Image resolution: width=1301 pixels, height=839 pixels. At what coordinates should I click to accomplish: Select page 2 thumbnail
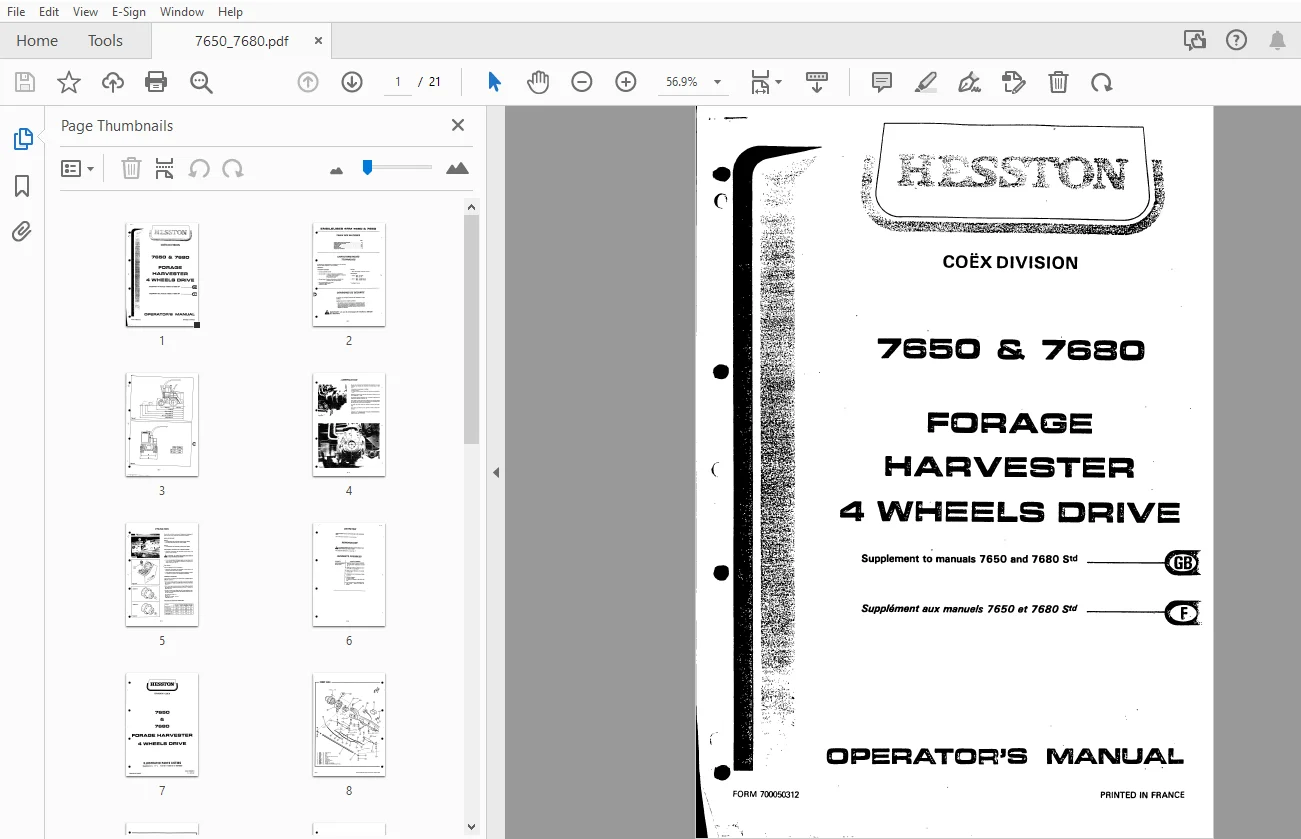pos(349,275)
